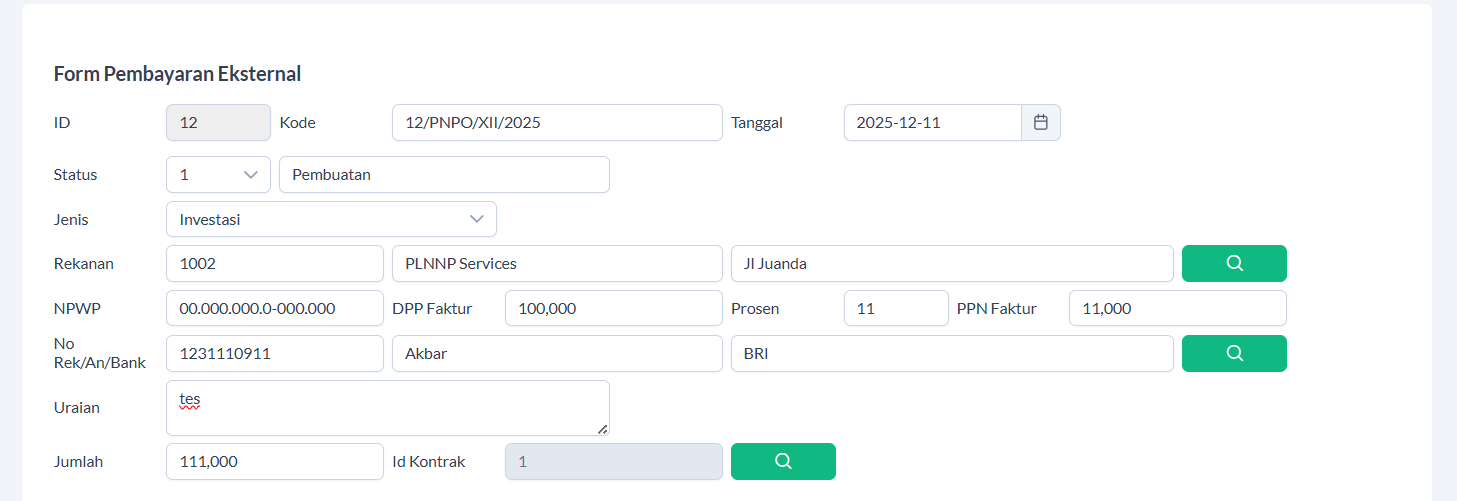Open the Tanggal calendar date picker
This screenshot has width=1457, height=501.
(1040, 123)
